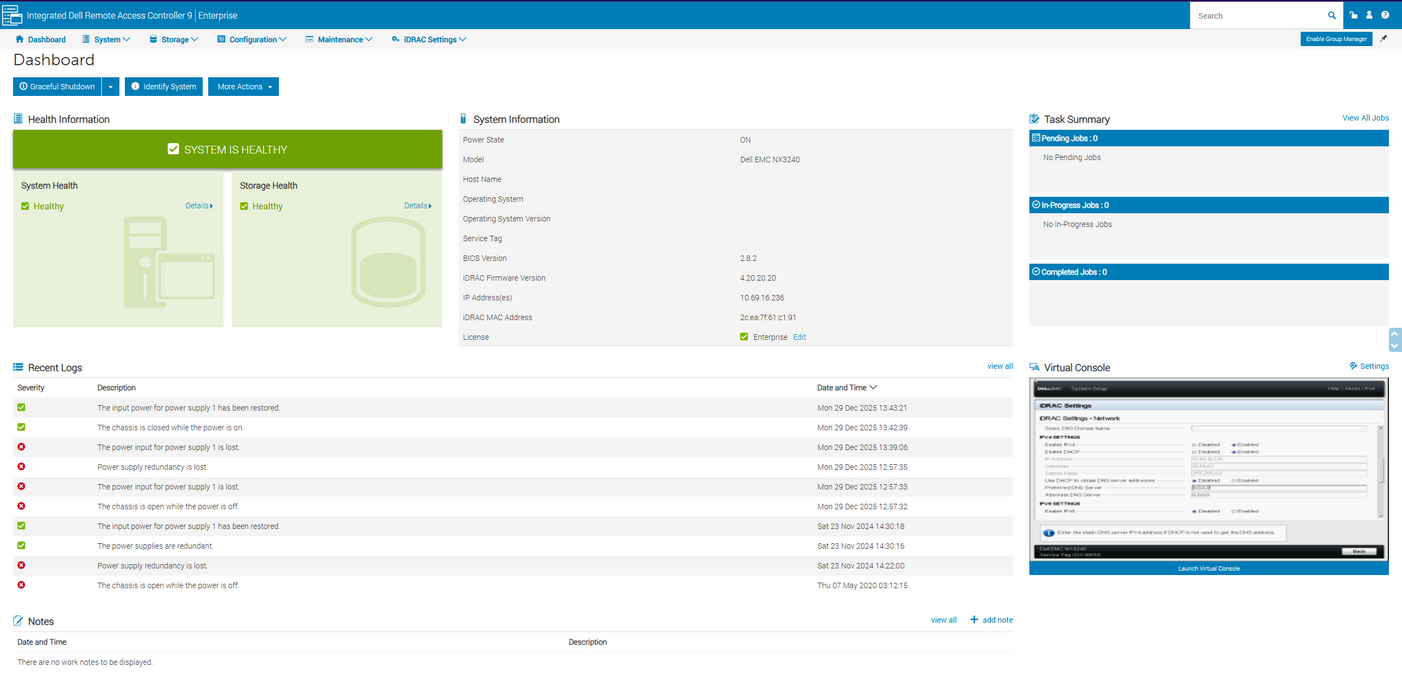This screenshot has width=1402, height=700.
Task: Sort by Date and Time column chevron
Action: tap(873, 387)
